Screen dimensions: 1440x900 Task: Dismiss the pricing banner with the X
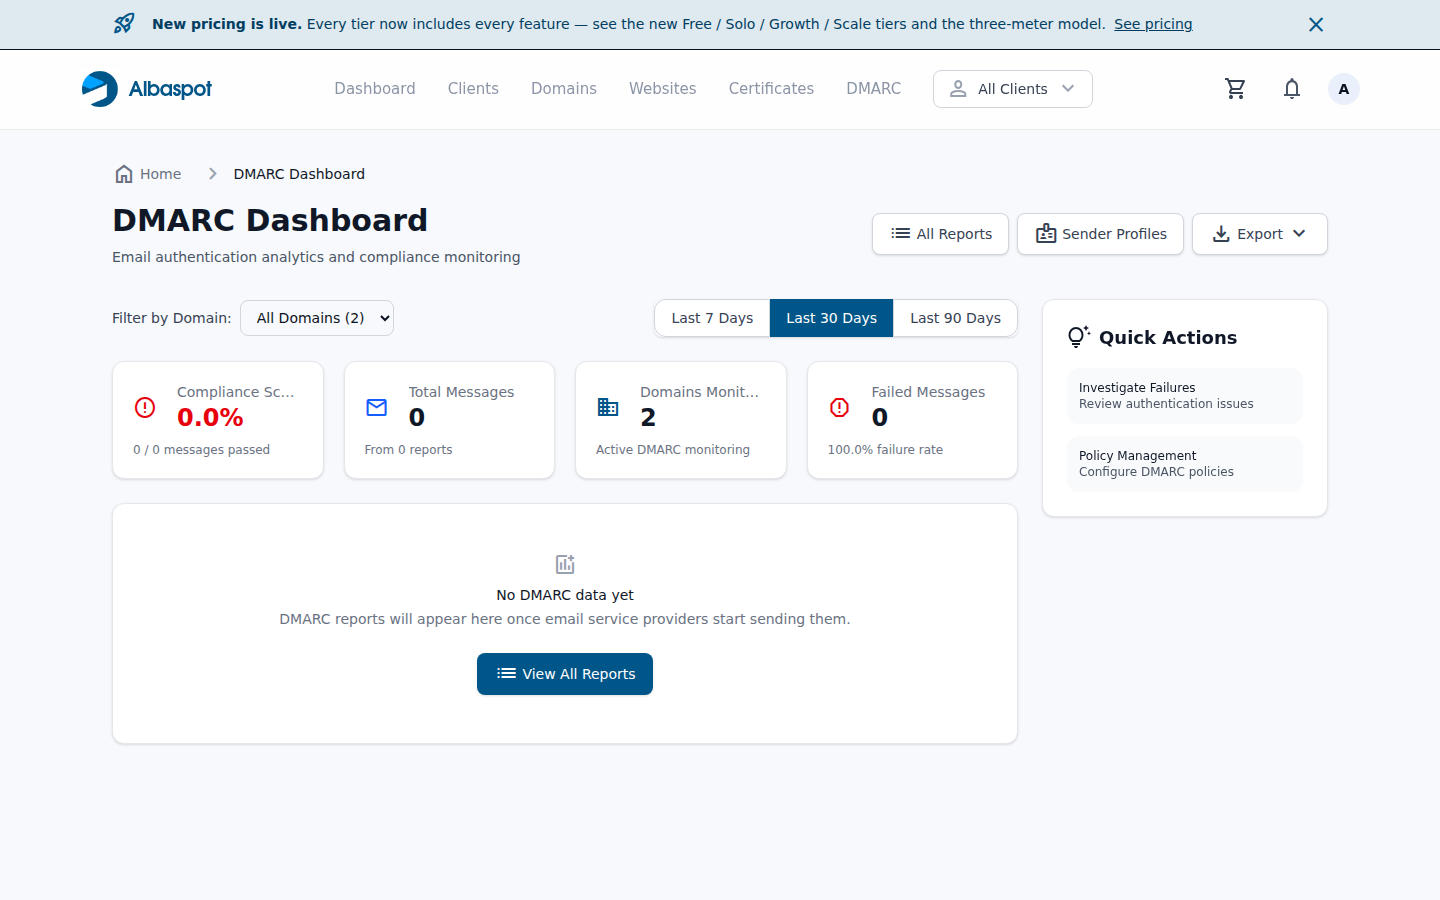tap(1316, 24)
